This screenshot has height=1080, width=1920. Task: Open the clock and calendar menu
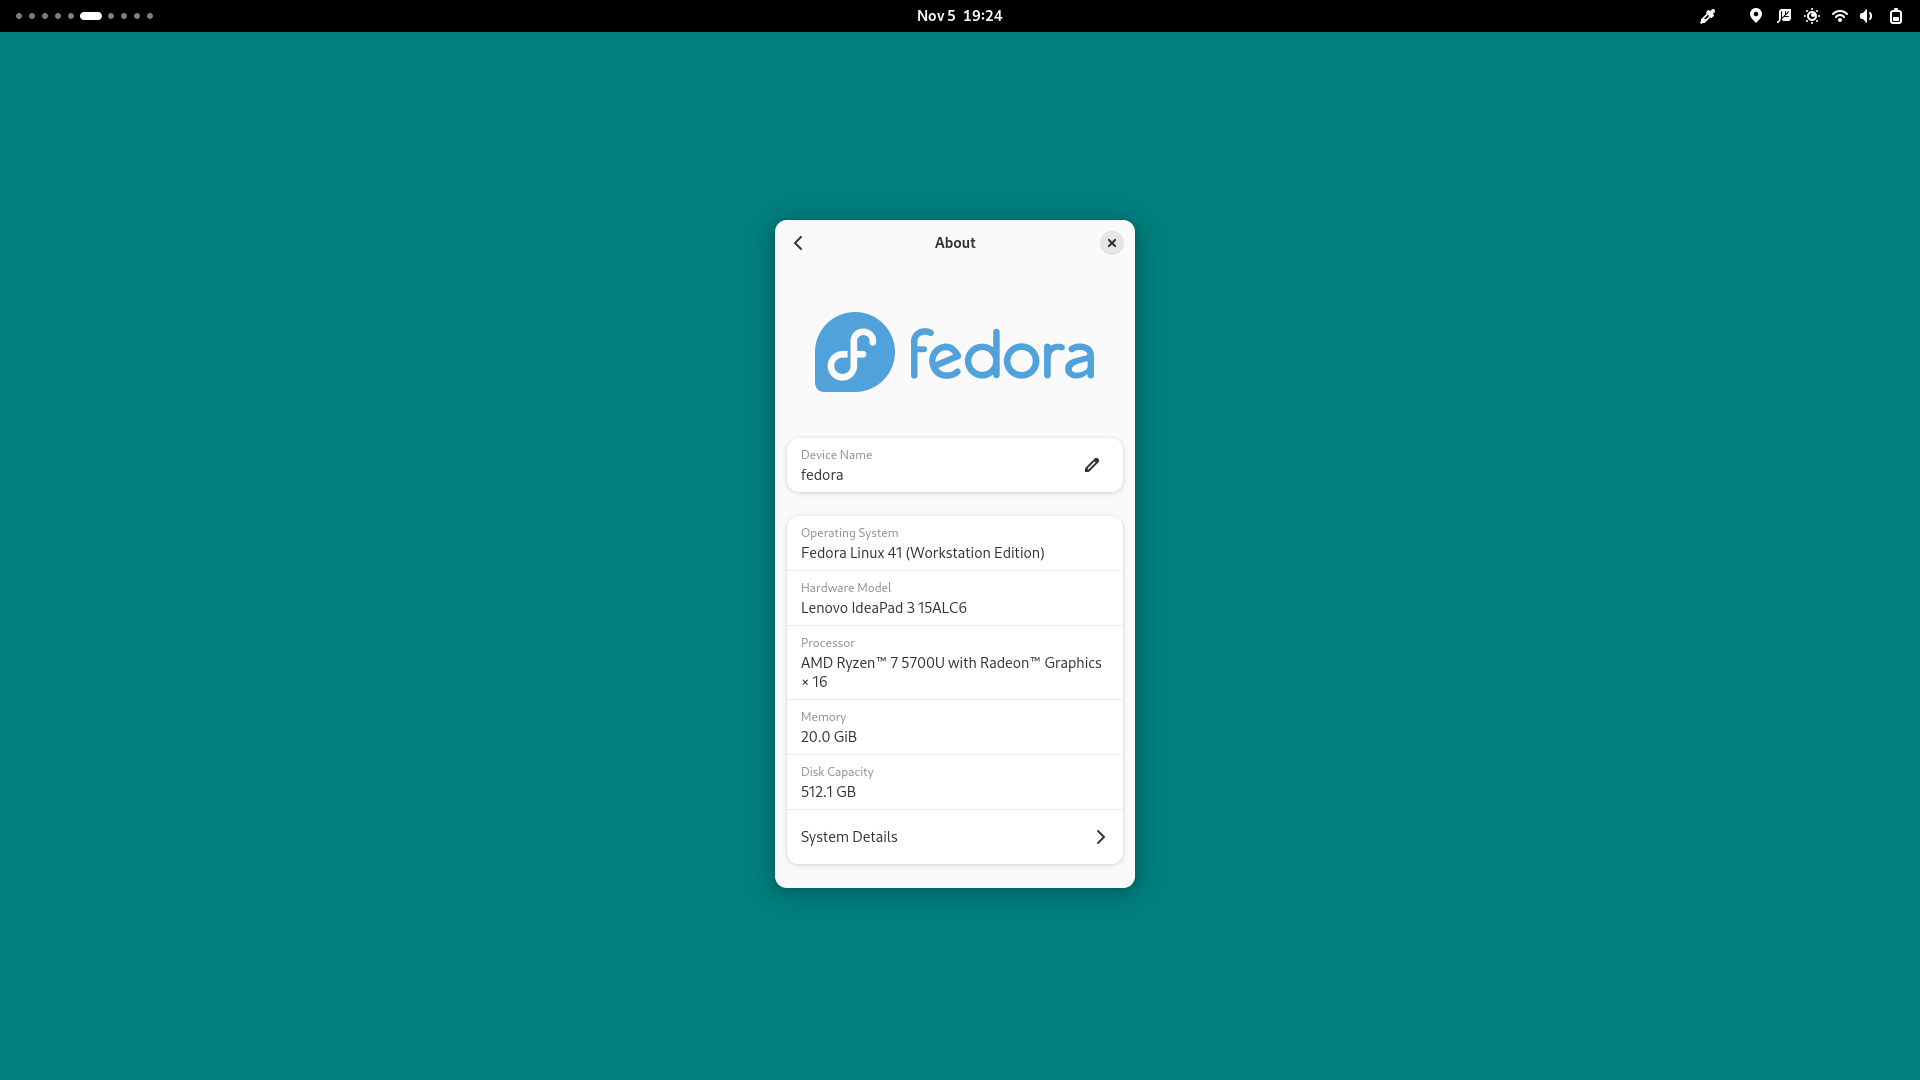[x=959, y=16]
